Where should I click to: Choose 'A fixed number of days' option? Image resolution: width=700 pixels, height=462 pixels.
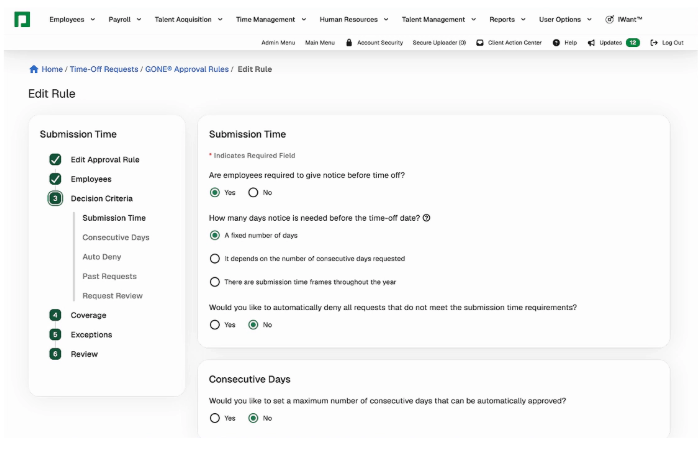tap(215, 235)
